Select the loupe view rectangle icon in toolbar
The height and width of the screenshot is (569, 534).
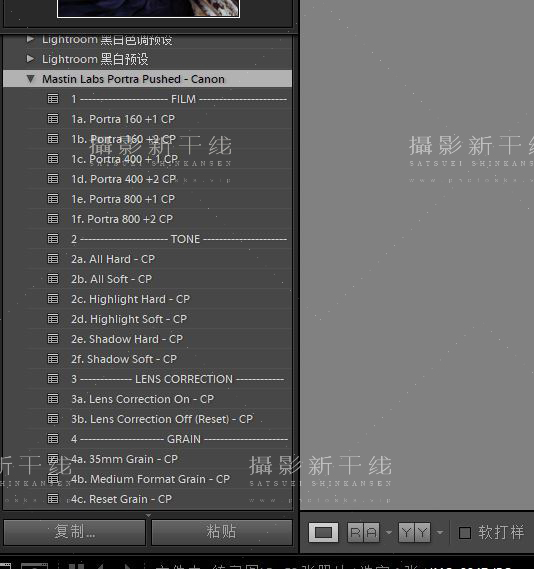pos(323,532)
